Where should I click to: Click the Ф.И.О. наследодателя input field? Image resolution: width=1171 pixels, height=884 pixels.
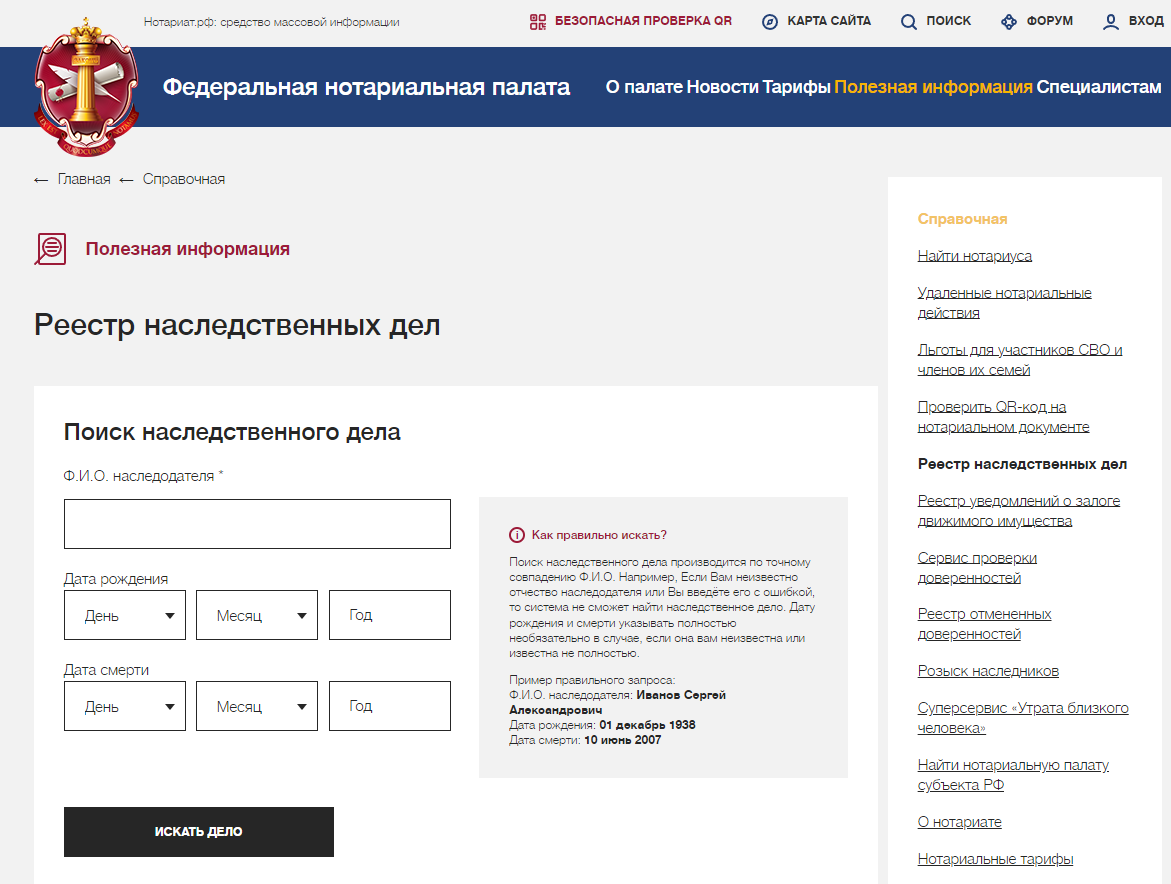[257, 523]
